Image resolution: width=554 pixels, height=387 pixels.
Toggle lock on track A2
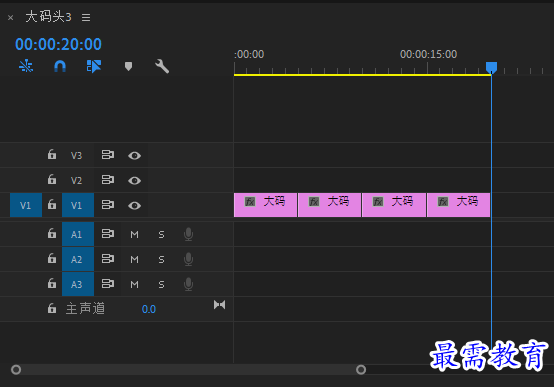[x=52, y=258]
